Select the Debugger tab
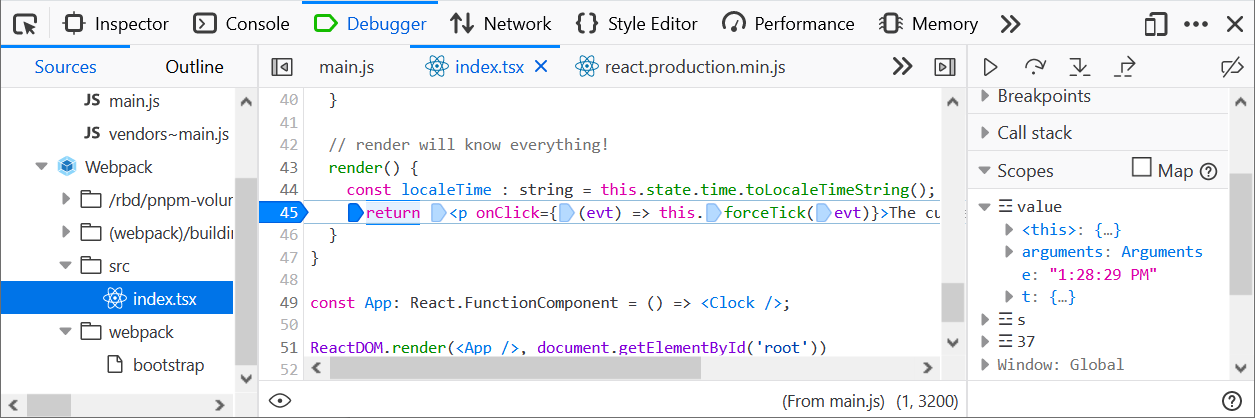1255x418 pixels. coord(371,23)
